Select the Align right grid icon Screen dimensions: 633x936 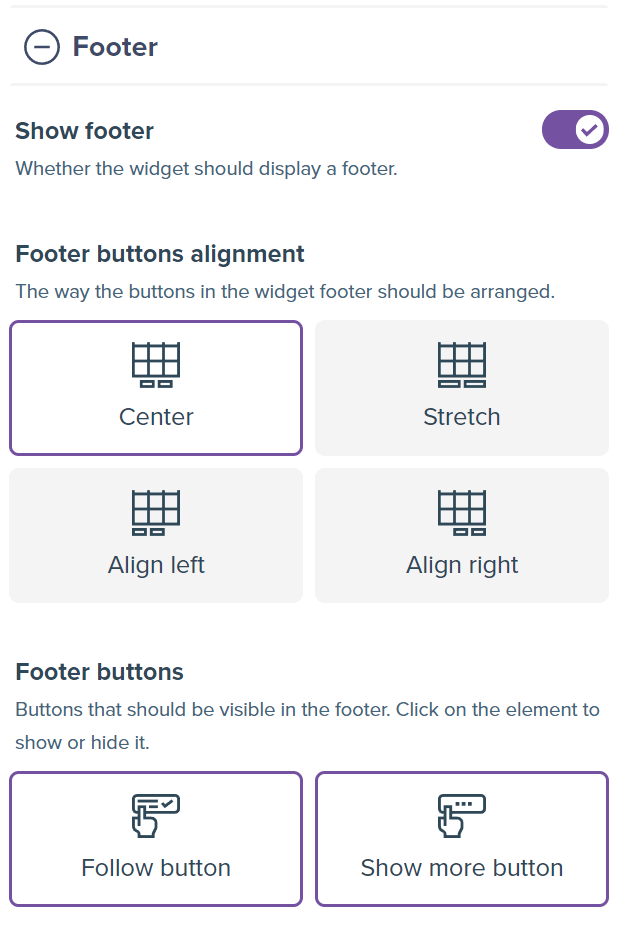click(x=462, y=513)
